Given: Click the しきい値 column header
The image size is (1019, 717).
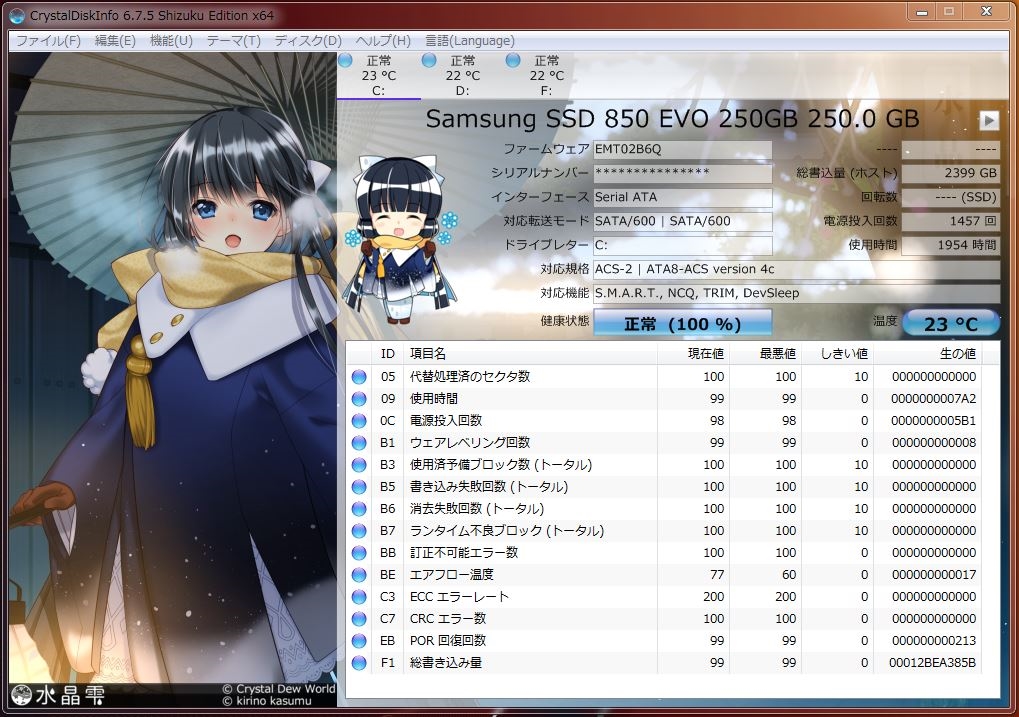Looking at the screenshot, I should tap(838, 354).
